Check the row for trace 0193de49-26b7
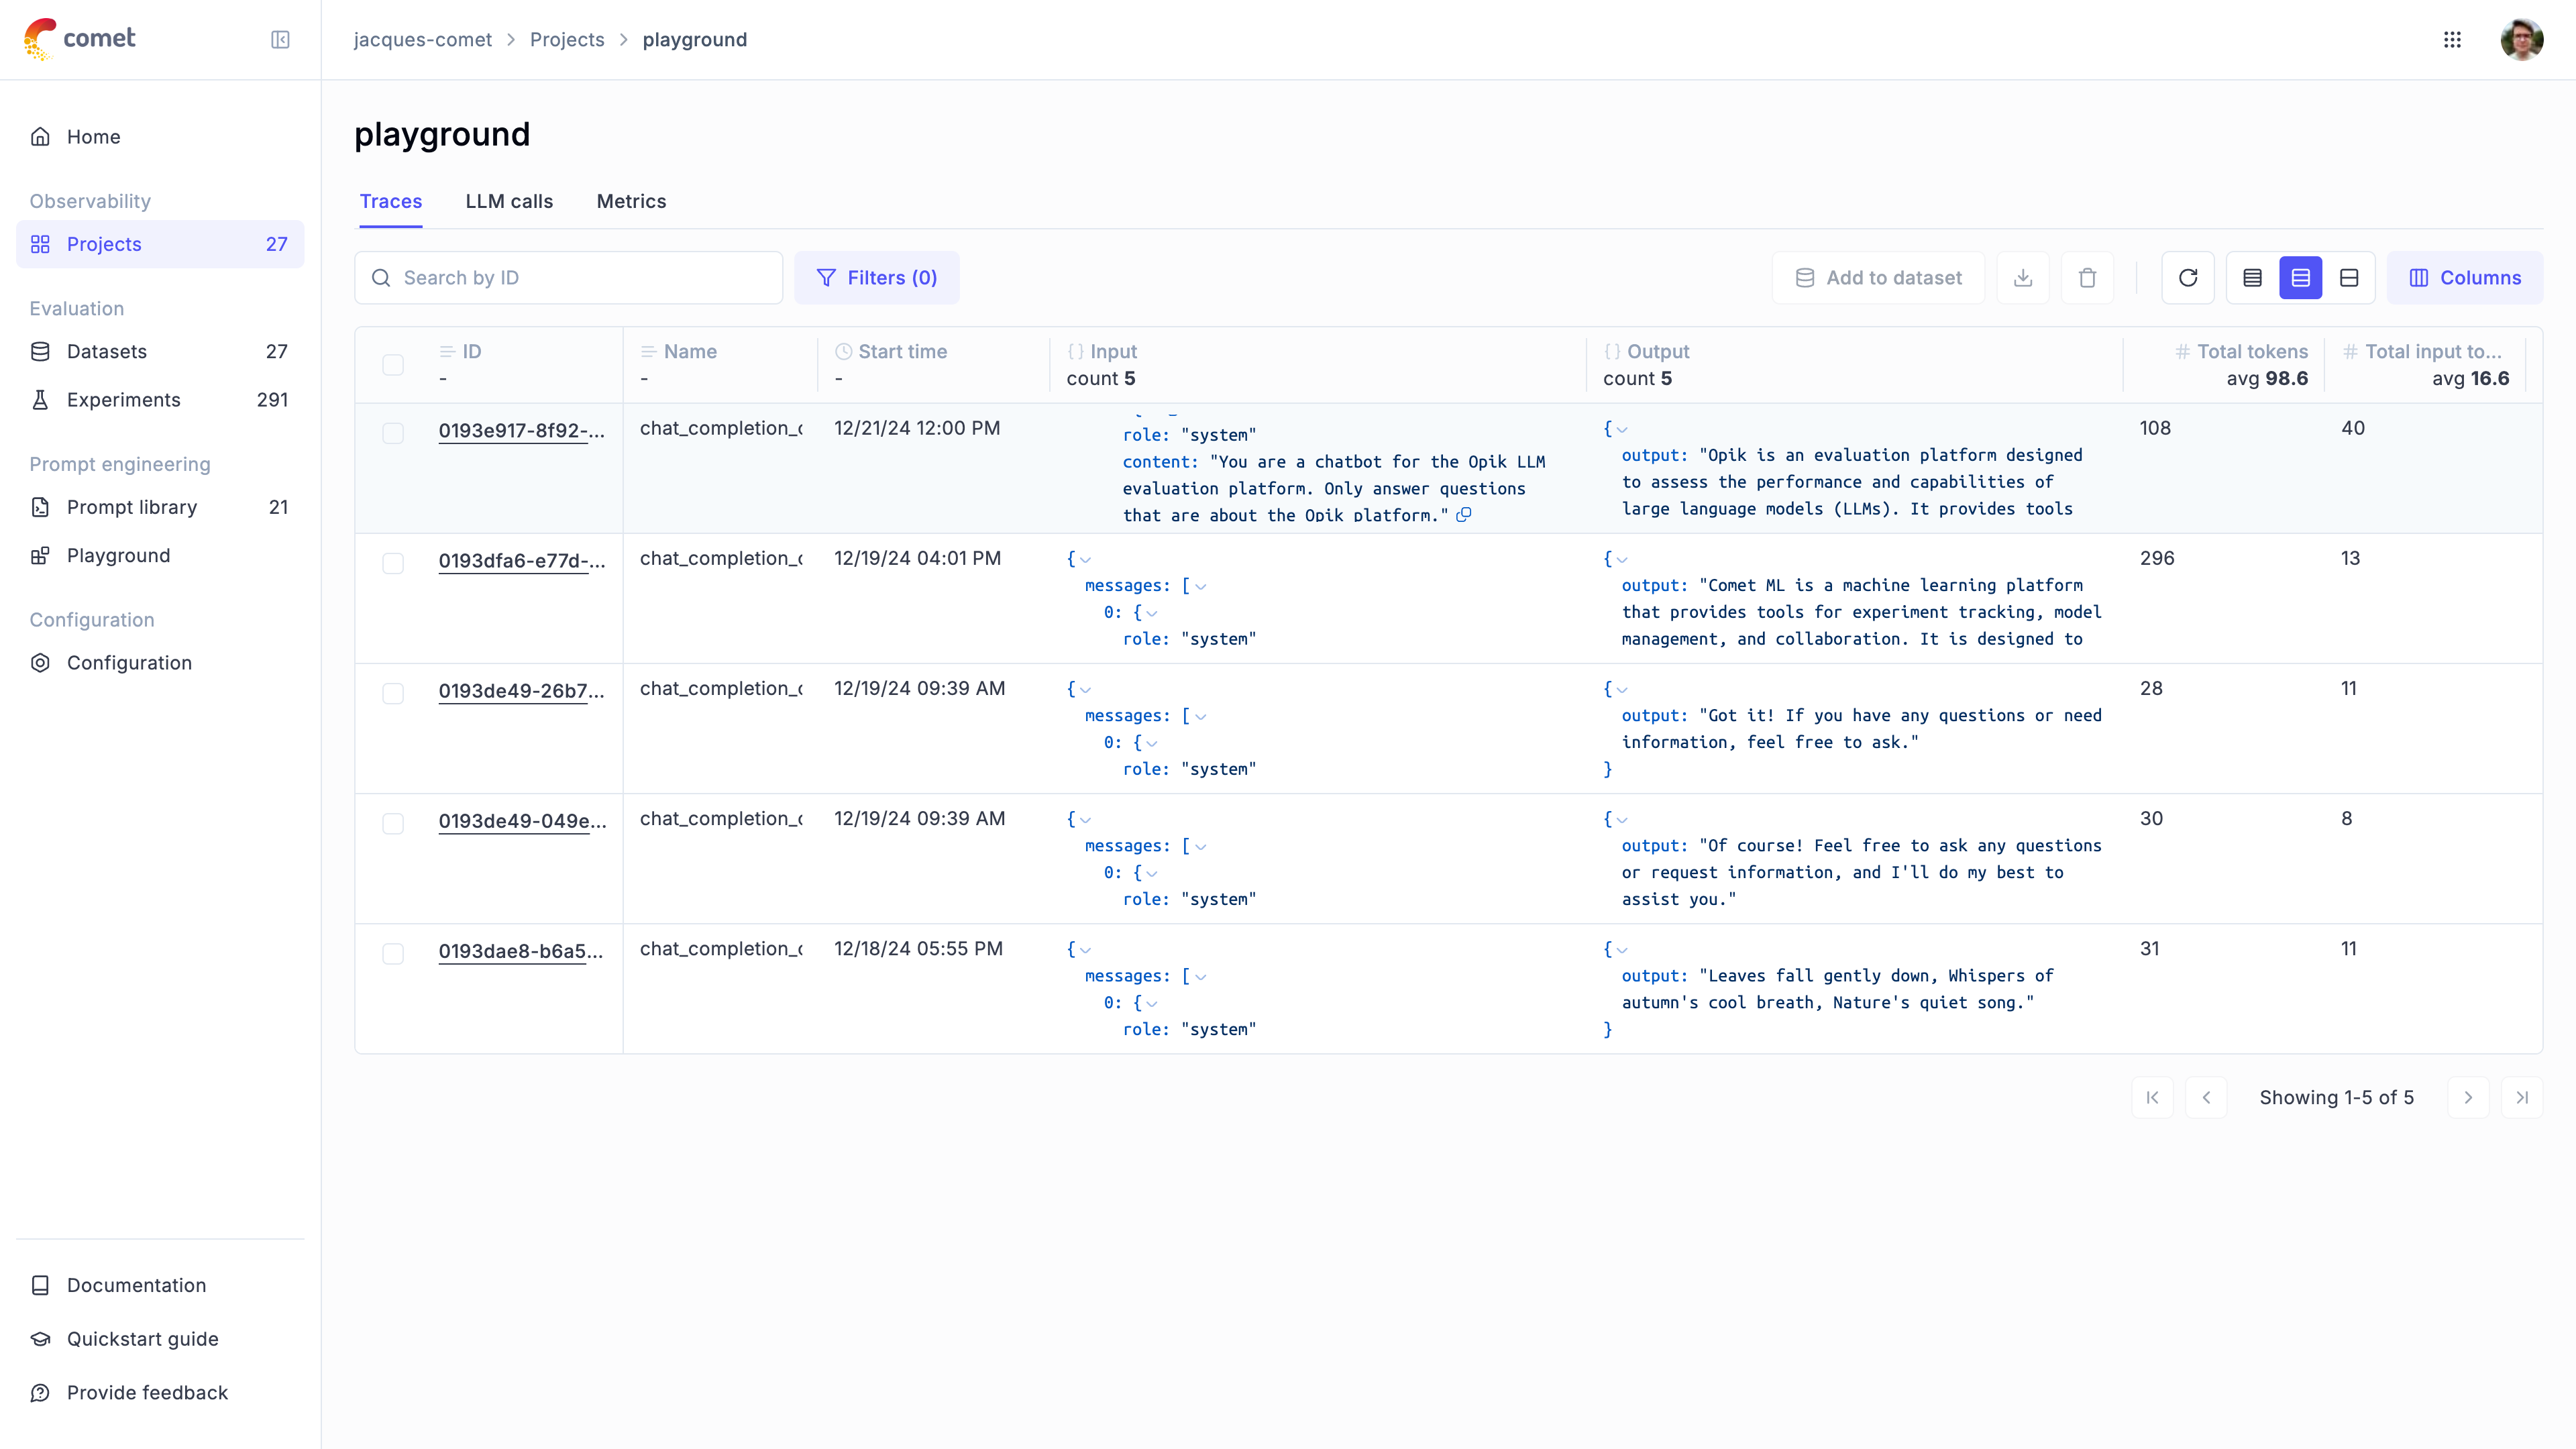 (x=393, y=693)
